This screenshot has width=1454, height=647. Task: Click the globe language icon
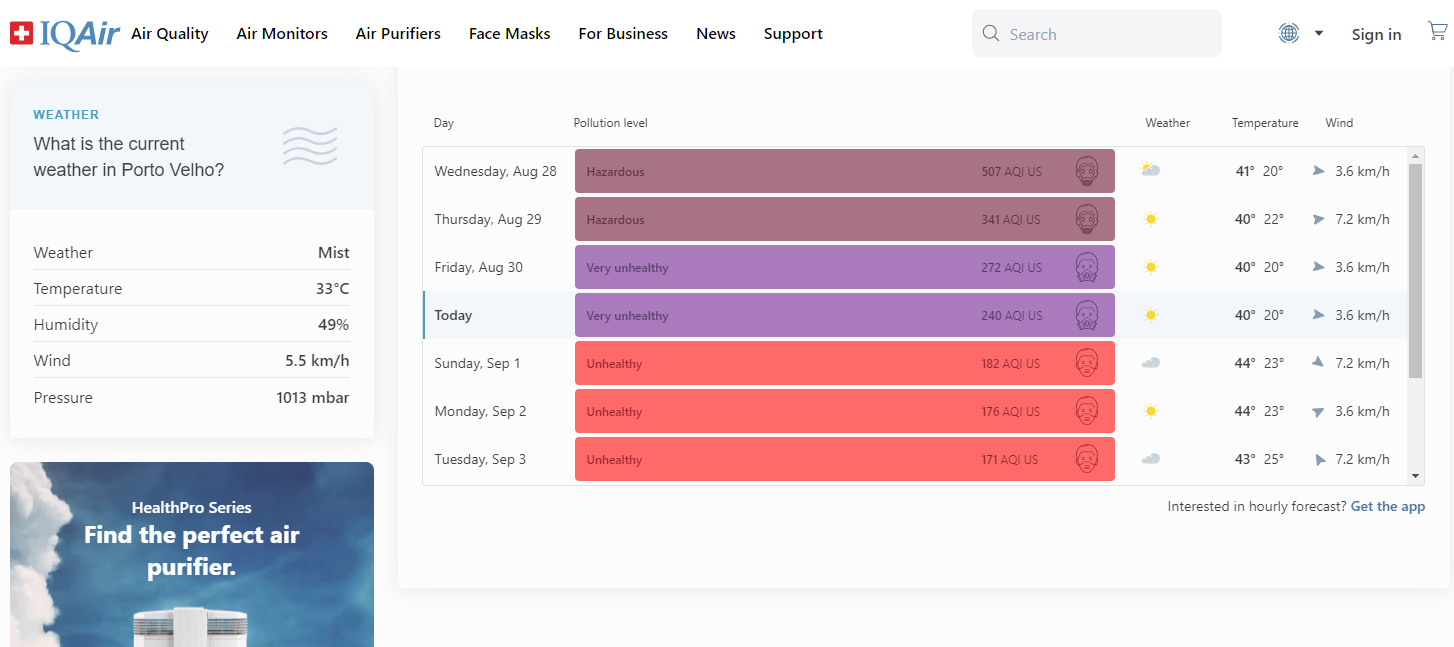click(x=1289, y=33)
